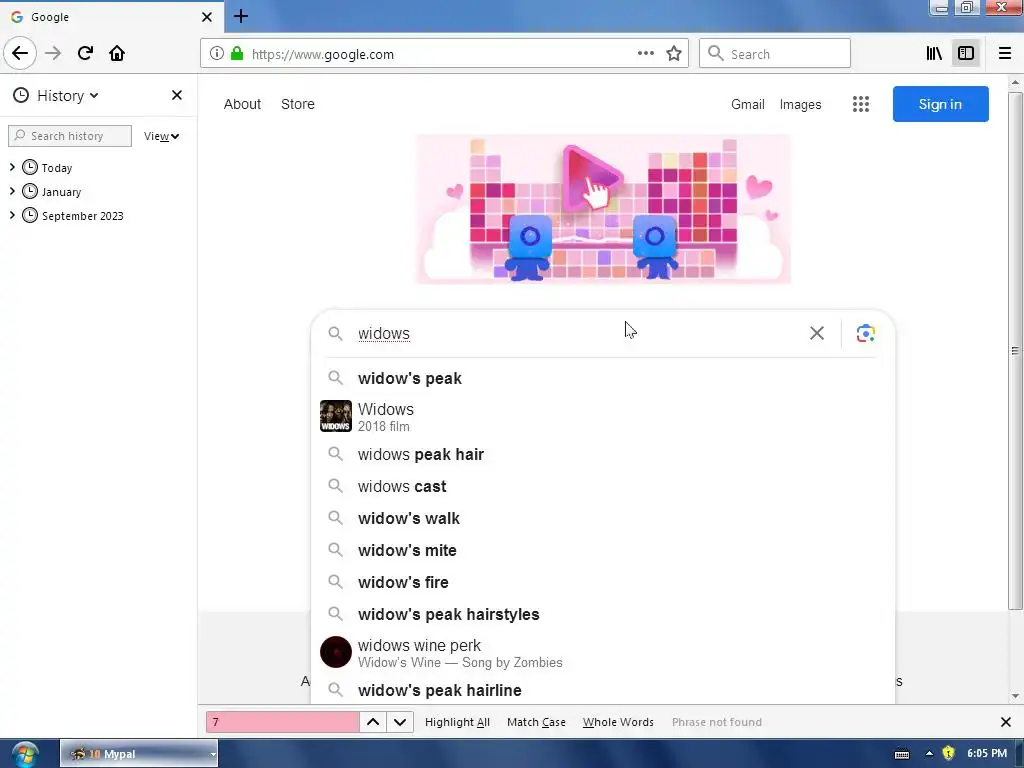The height and width of the screenshot is (768, 1024).
Task: Open the About link
Action: pos(242,104)
